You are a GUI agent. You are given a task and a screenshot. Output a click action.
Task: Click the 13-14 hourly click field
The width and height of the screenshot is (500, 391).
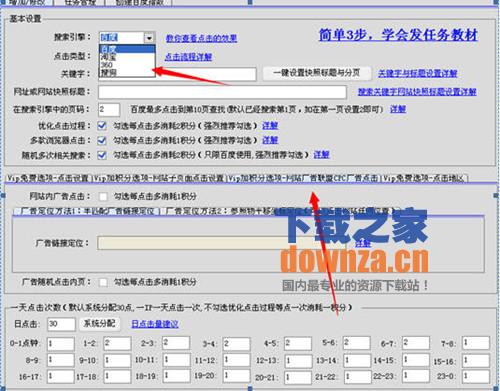click(357, 360)
